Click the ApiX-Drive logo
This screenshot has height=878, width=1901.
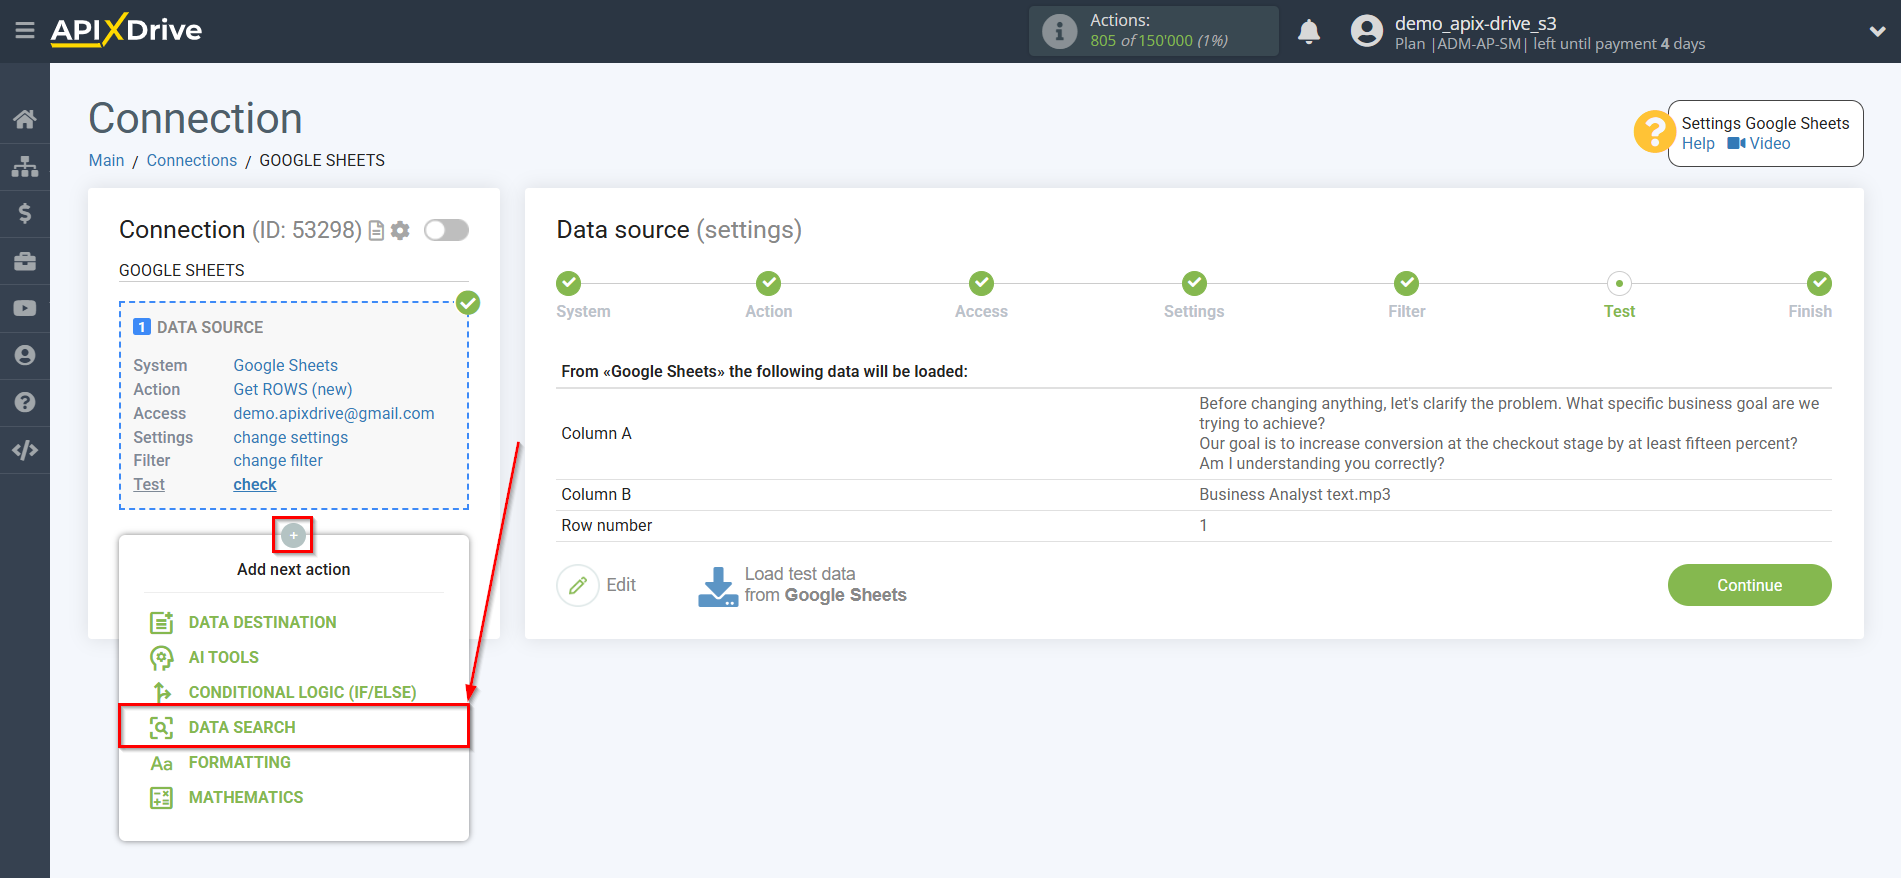[126, 30]
